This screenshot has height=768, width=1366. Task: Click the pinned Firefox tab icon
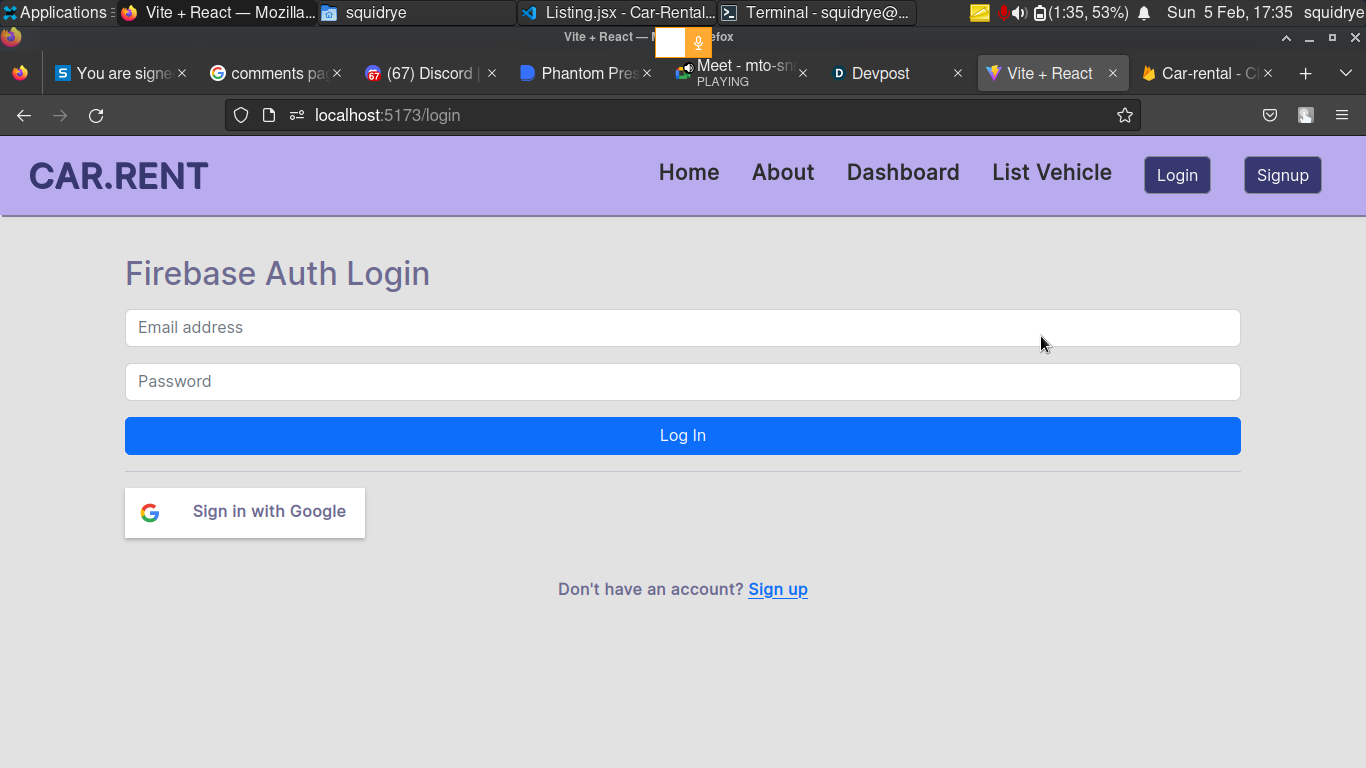(x=20, y=73)
